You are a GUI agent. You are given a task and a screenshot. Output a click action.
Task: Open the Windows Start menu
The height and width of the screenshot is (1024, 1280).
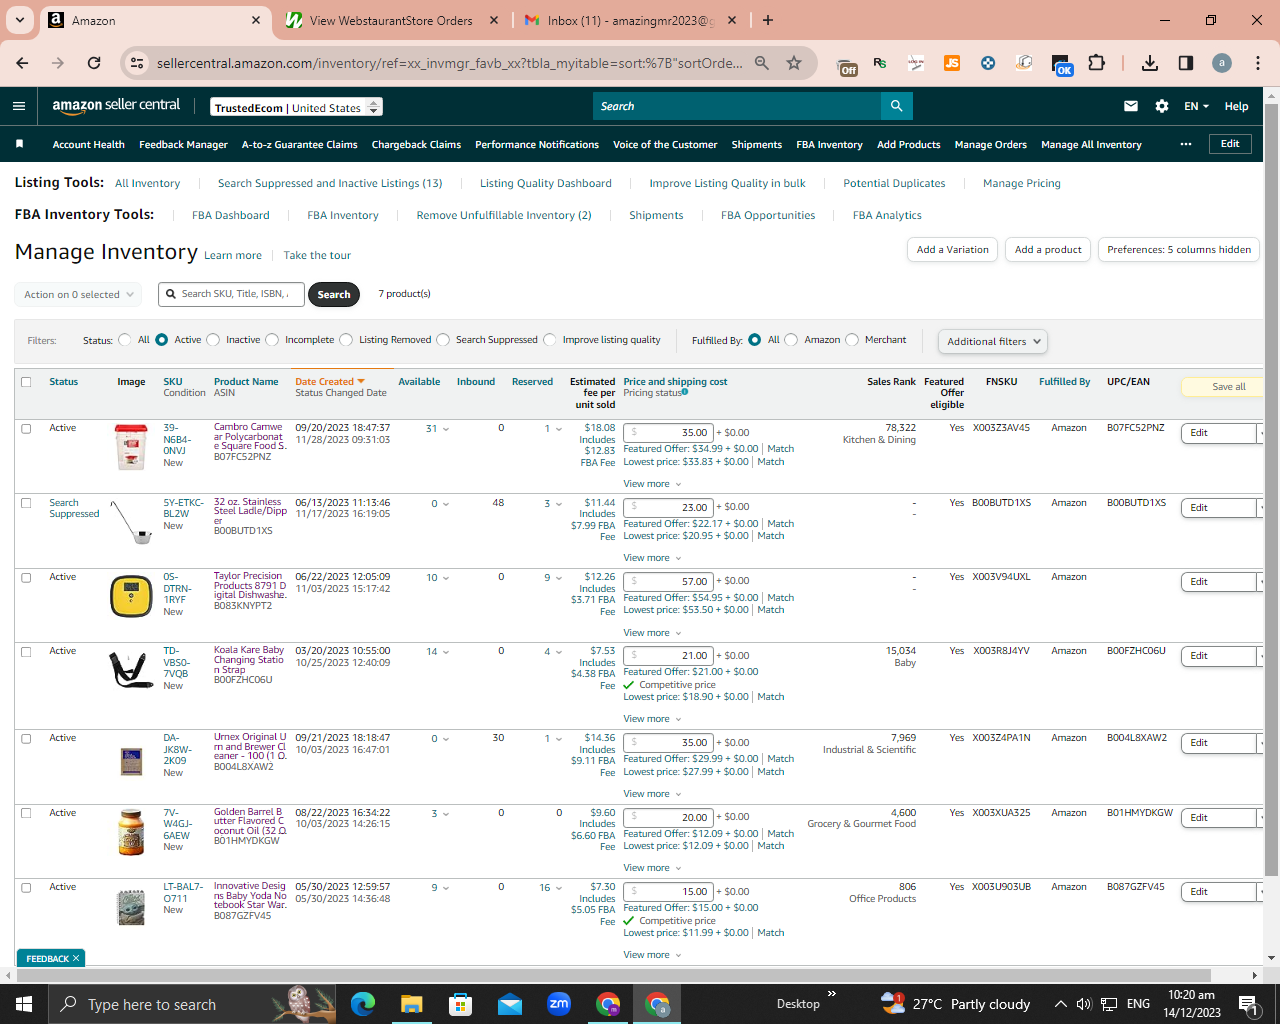(x=24, y=1004)
